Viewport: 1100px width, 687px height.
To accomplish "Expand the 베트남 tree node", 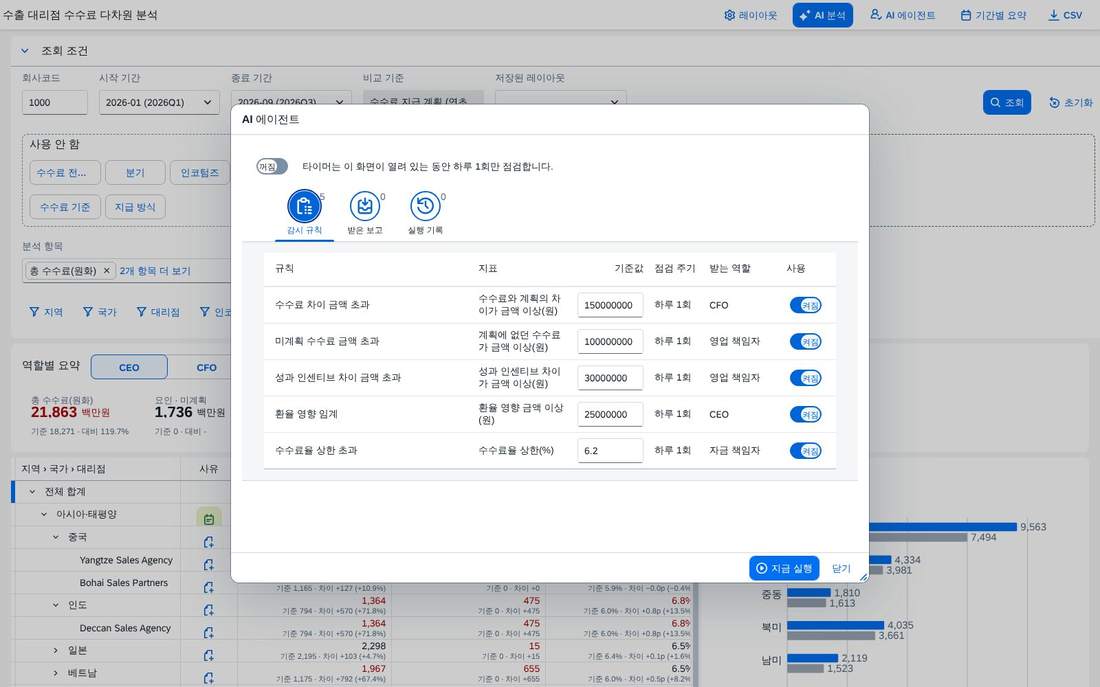I will 55,673.
